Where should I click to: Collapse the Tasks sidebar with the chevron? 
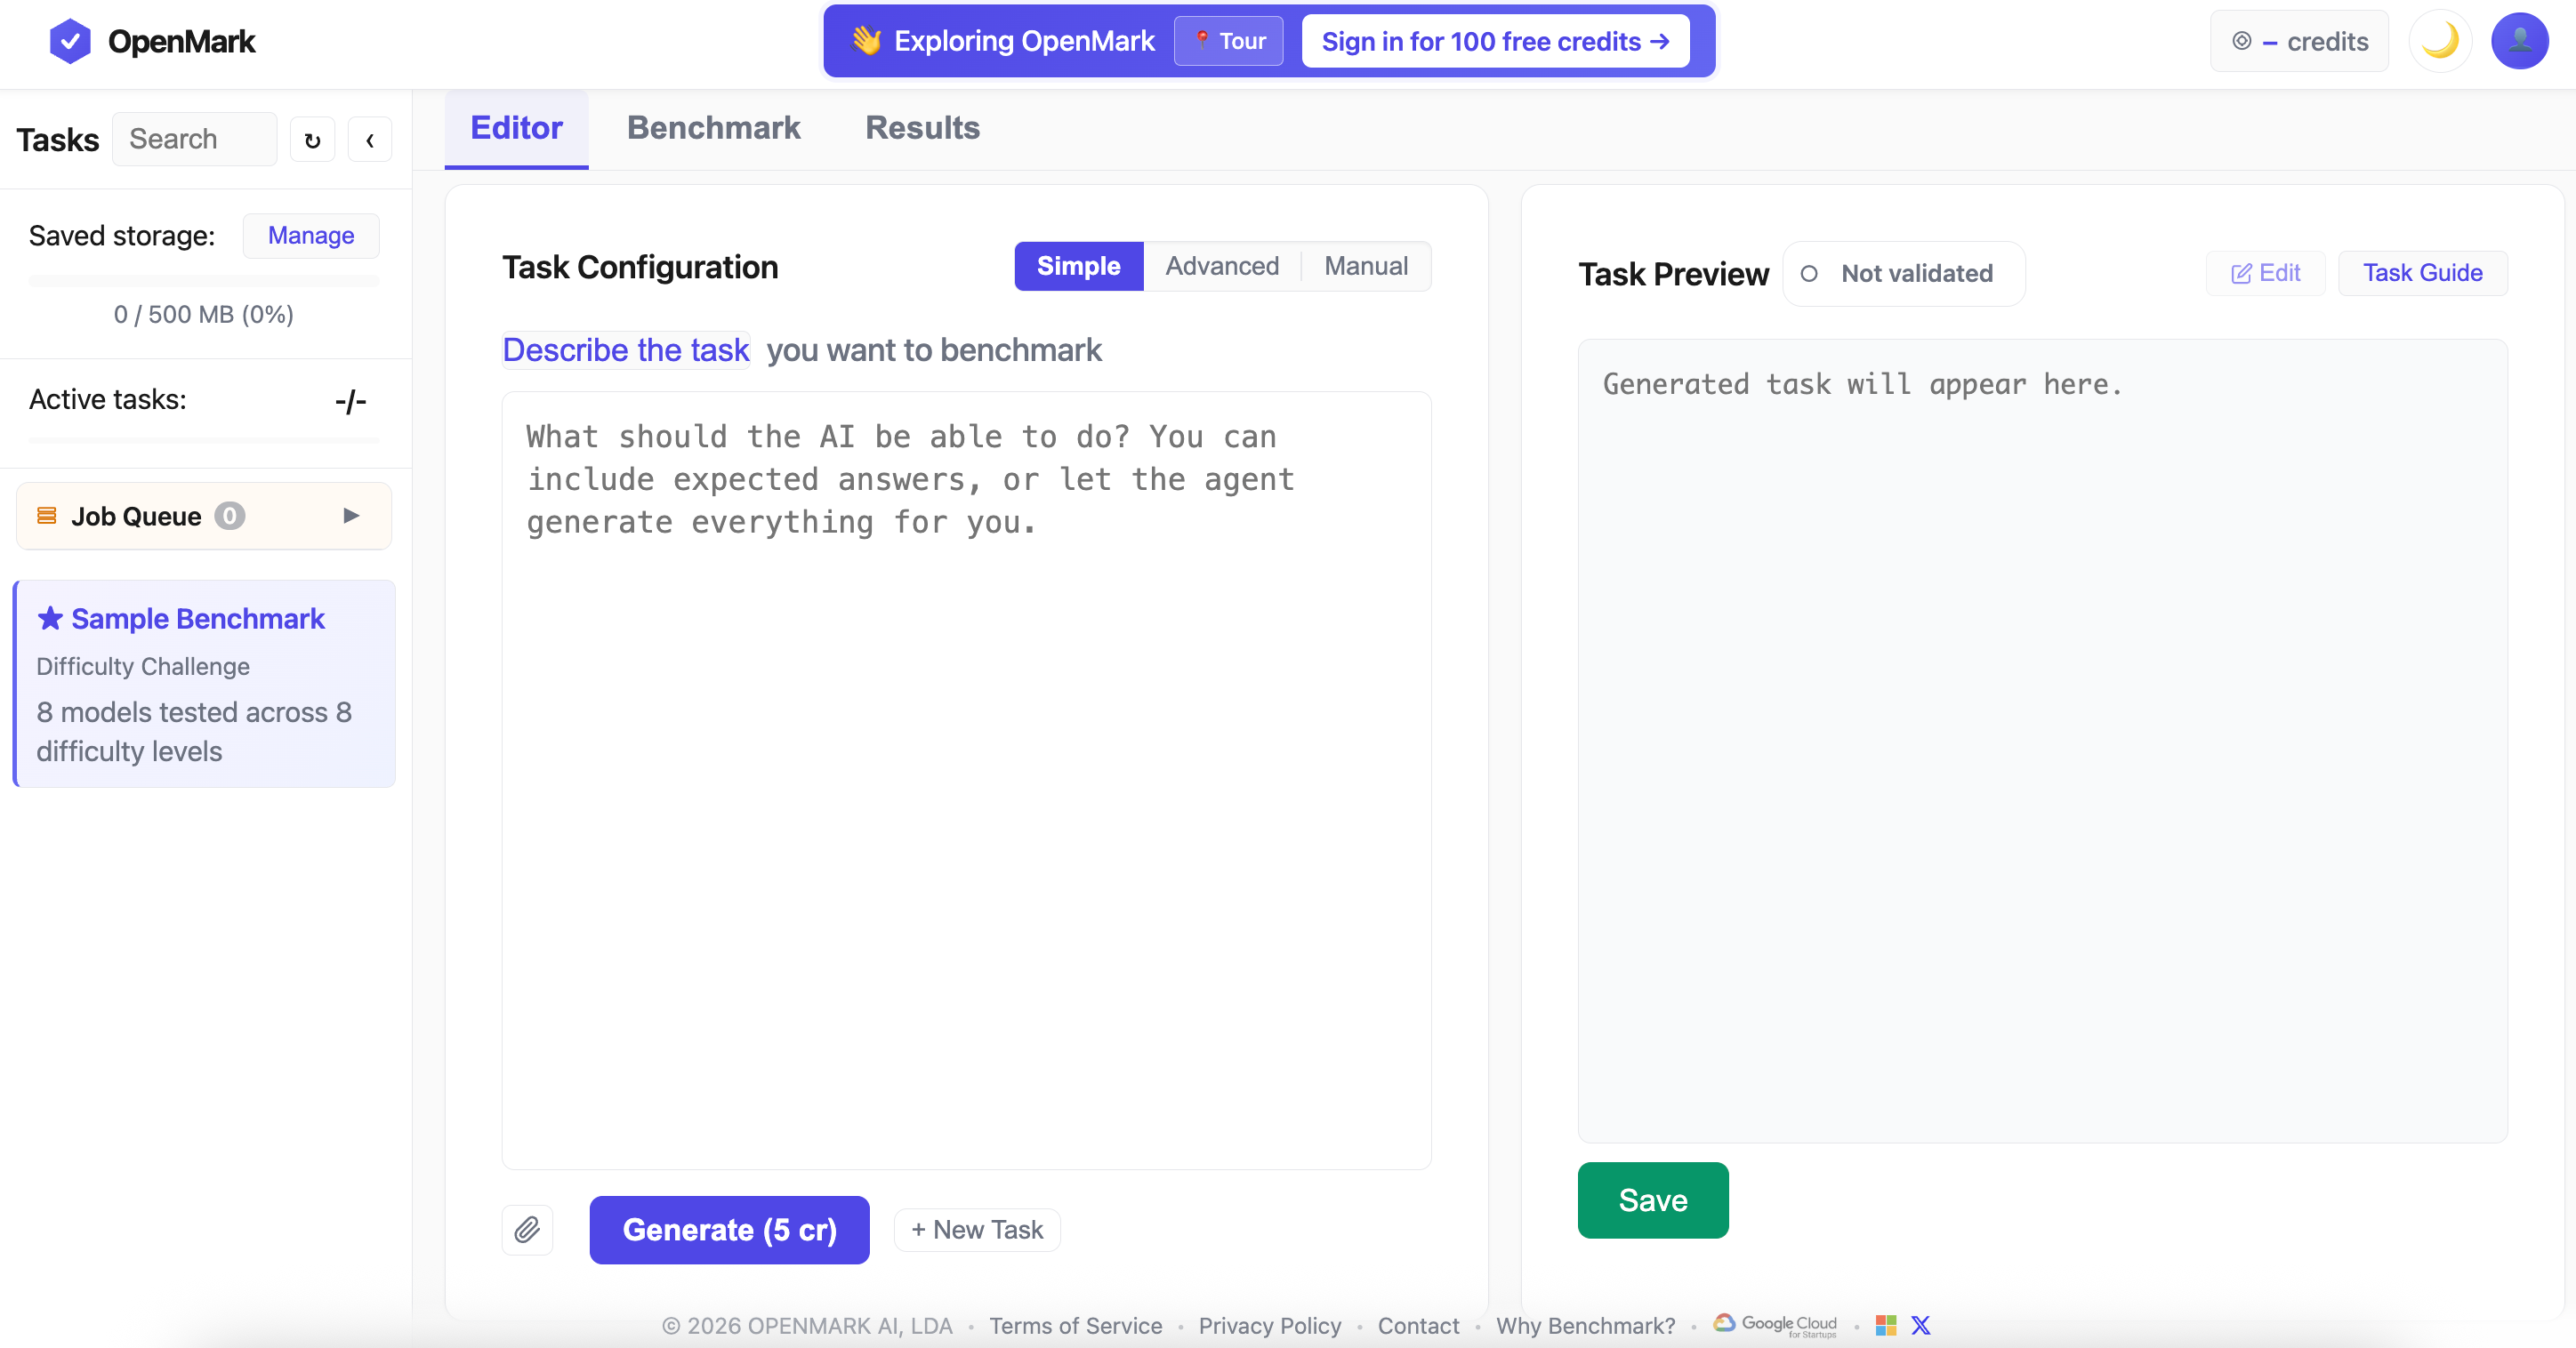click(370, 140)
